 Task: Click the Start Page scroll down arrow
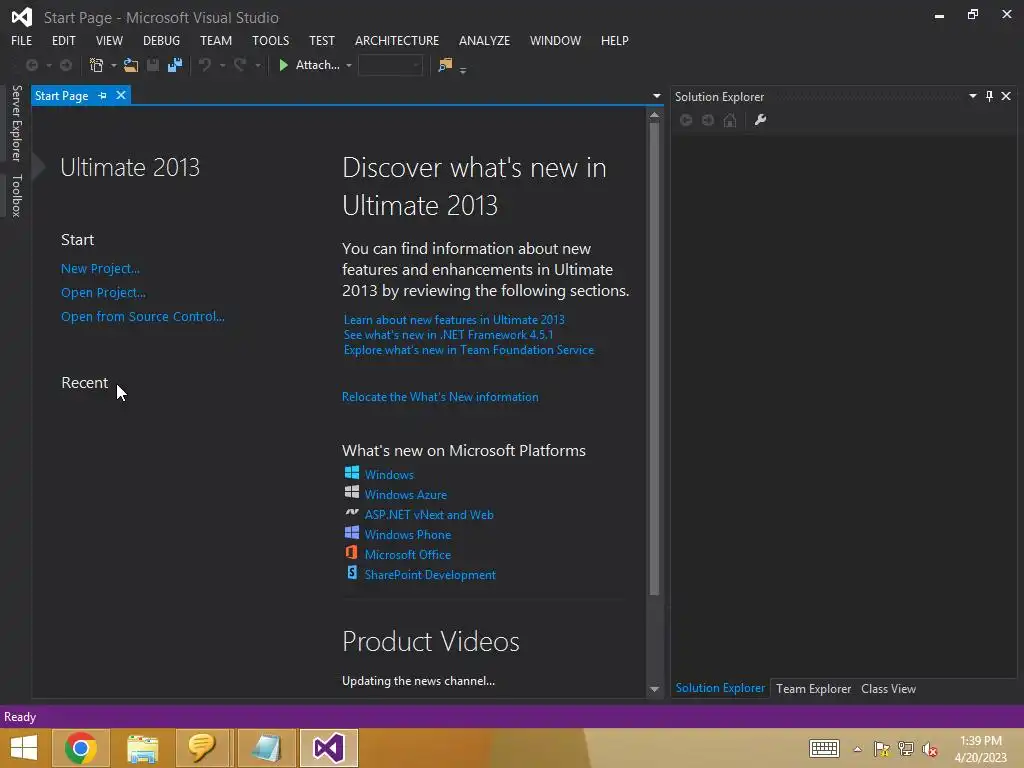(x=654, y=689)
